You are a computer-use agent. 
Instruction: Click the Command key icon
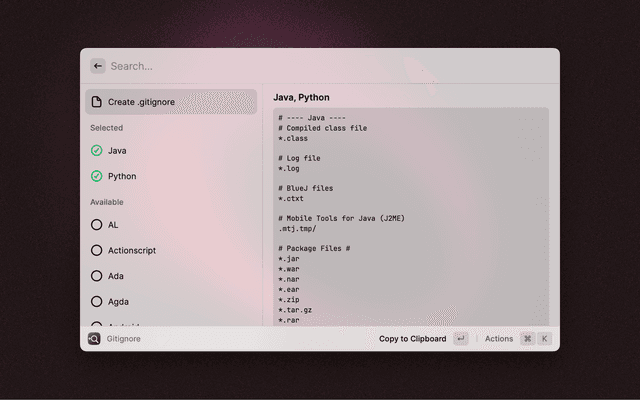point(527,339)
